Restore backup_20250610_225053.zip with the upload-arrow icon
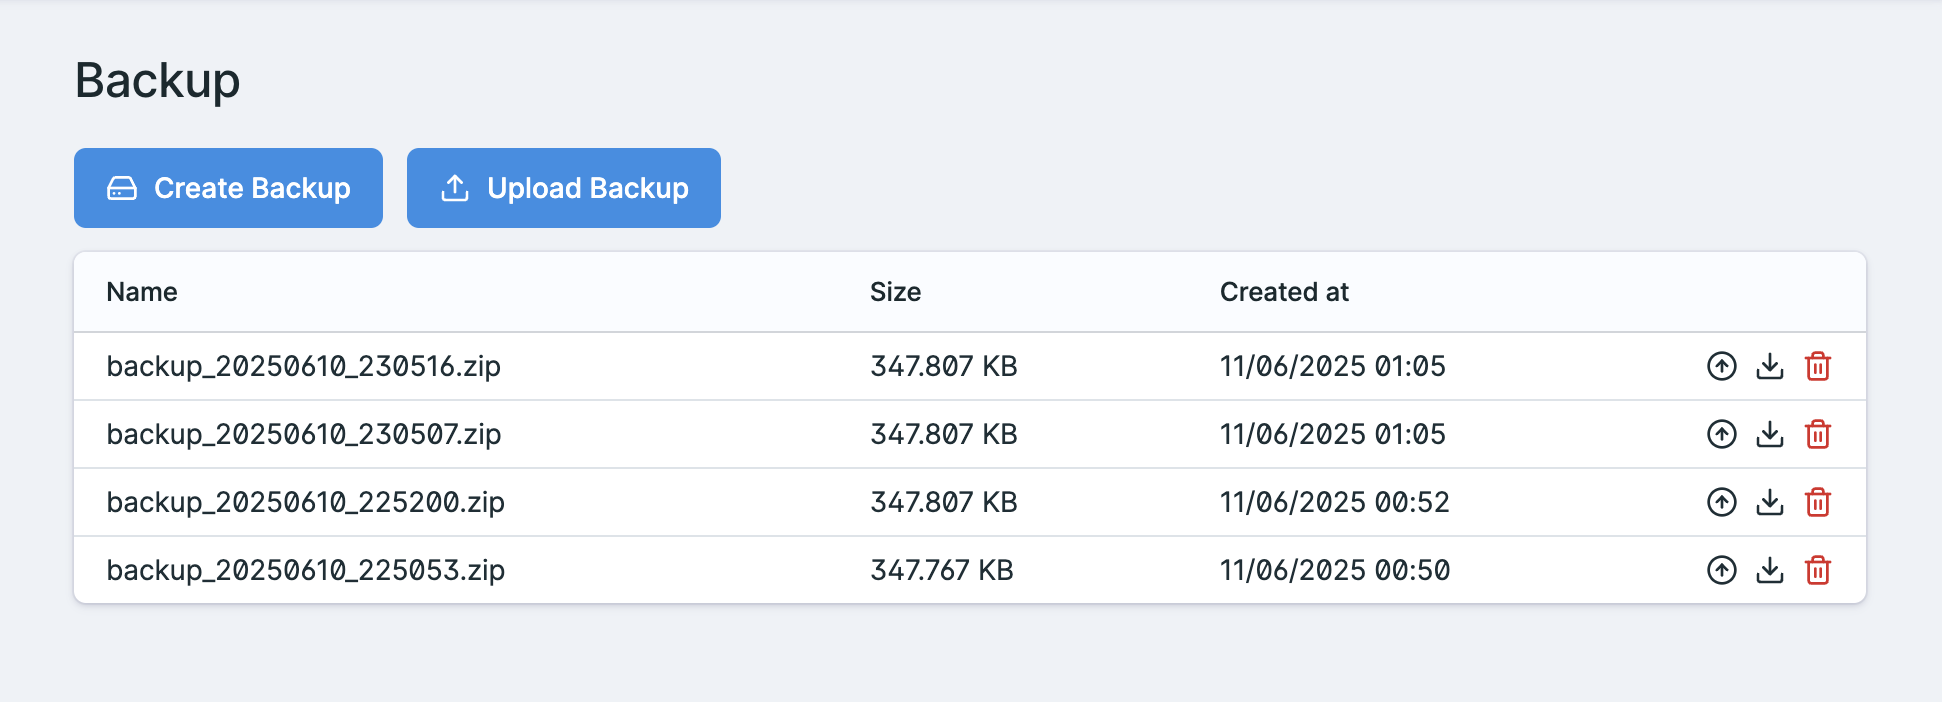The width and height of the screenshot is (1942, 702). [1721, 571]
